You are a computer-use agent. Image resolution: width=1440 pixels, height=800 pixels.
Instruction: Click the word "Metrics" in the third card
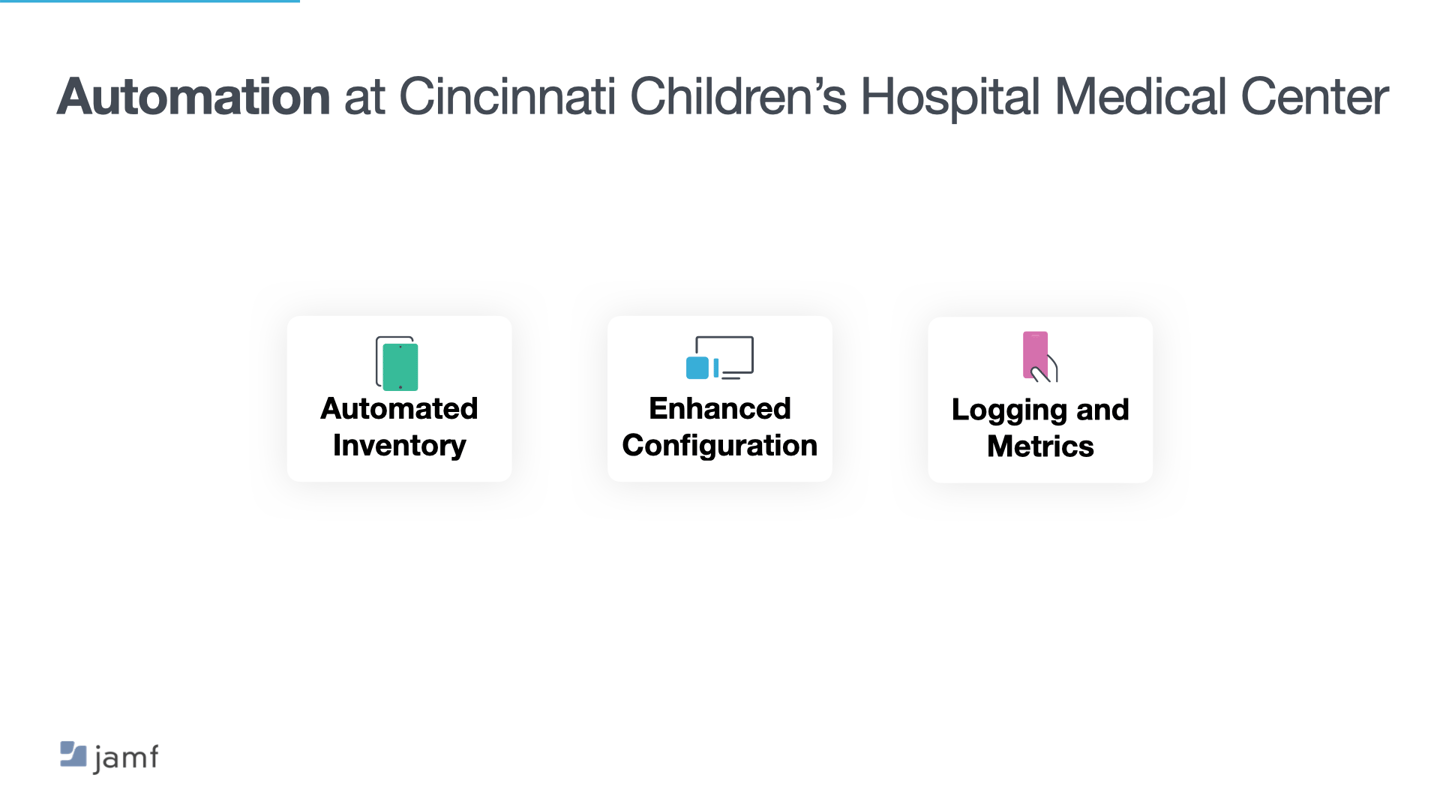tap(1040, 446)
